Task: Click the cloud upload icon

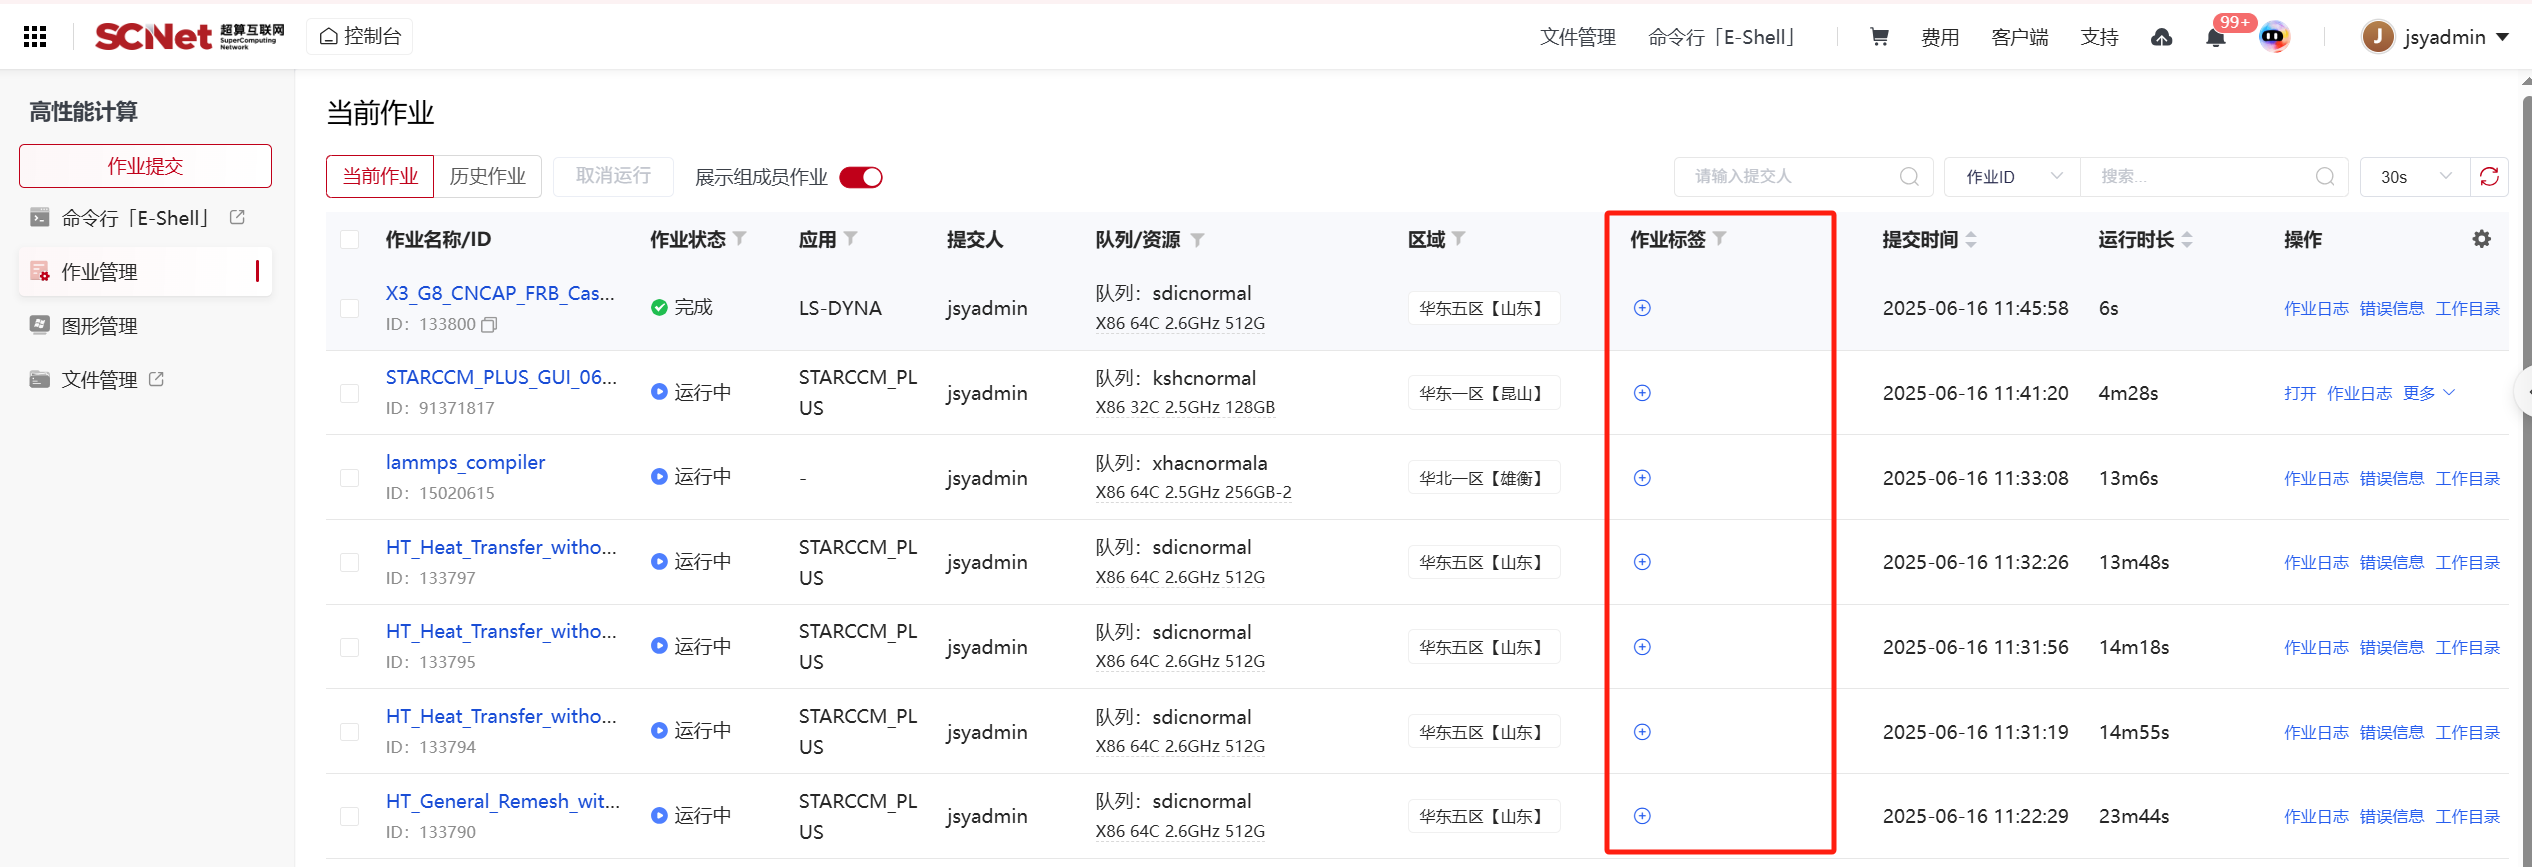Action: pos(2161,37)
